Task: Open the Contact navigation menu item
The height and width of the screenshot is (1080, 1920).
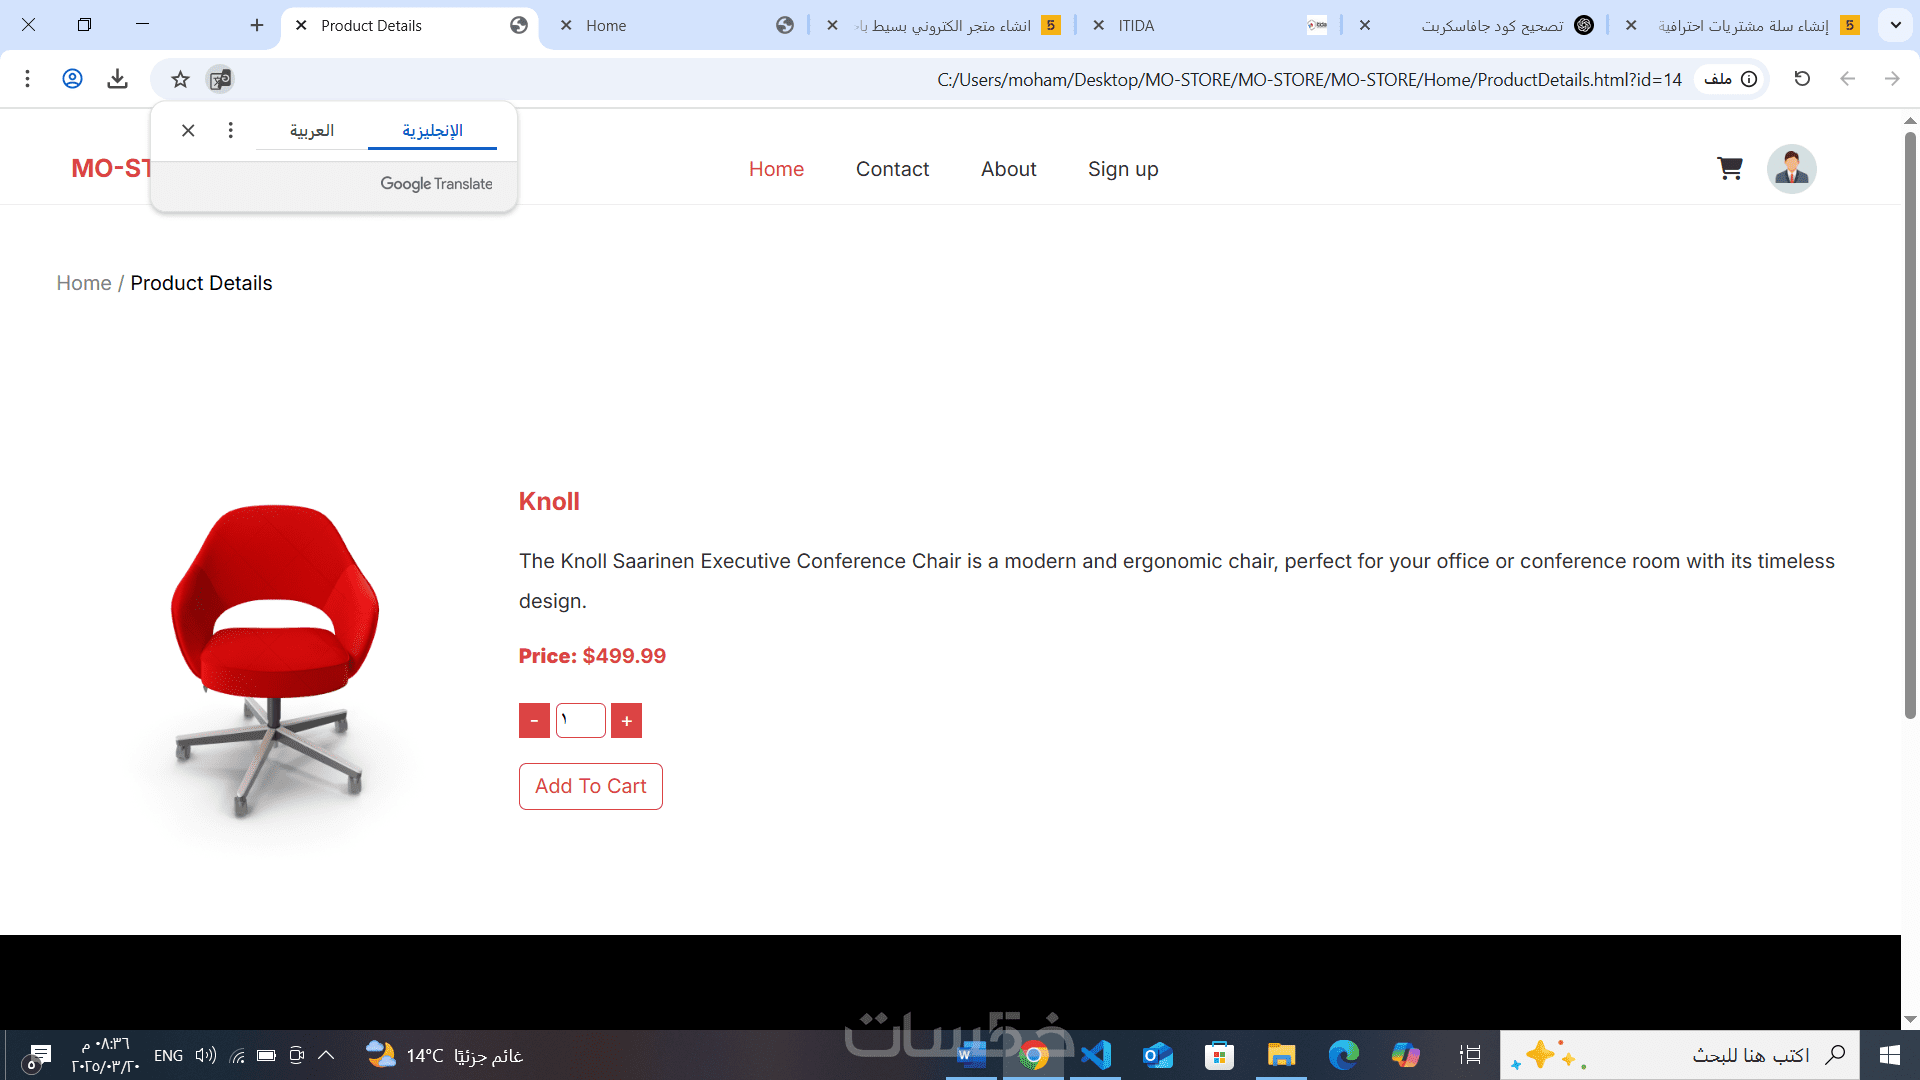Action: coord(892,169)
